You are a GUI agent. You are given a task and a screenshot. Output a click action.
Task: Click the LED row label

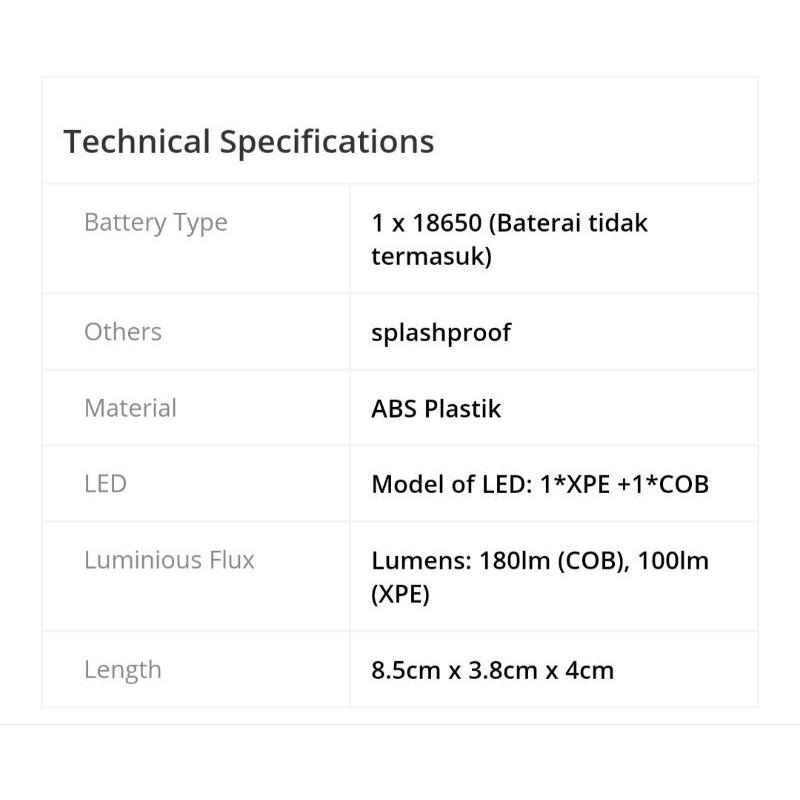tap(105, 484)
